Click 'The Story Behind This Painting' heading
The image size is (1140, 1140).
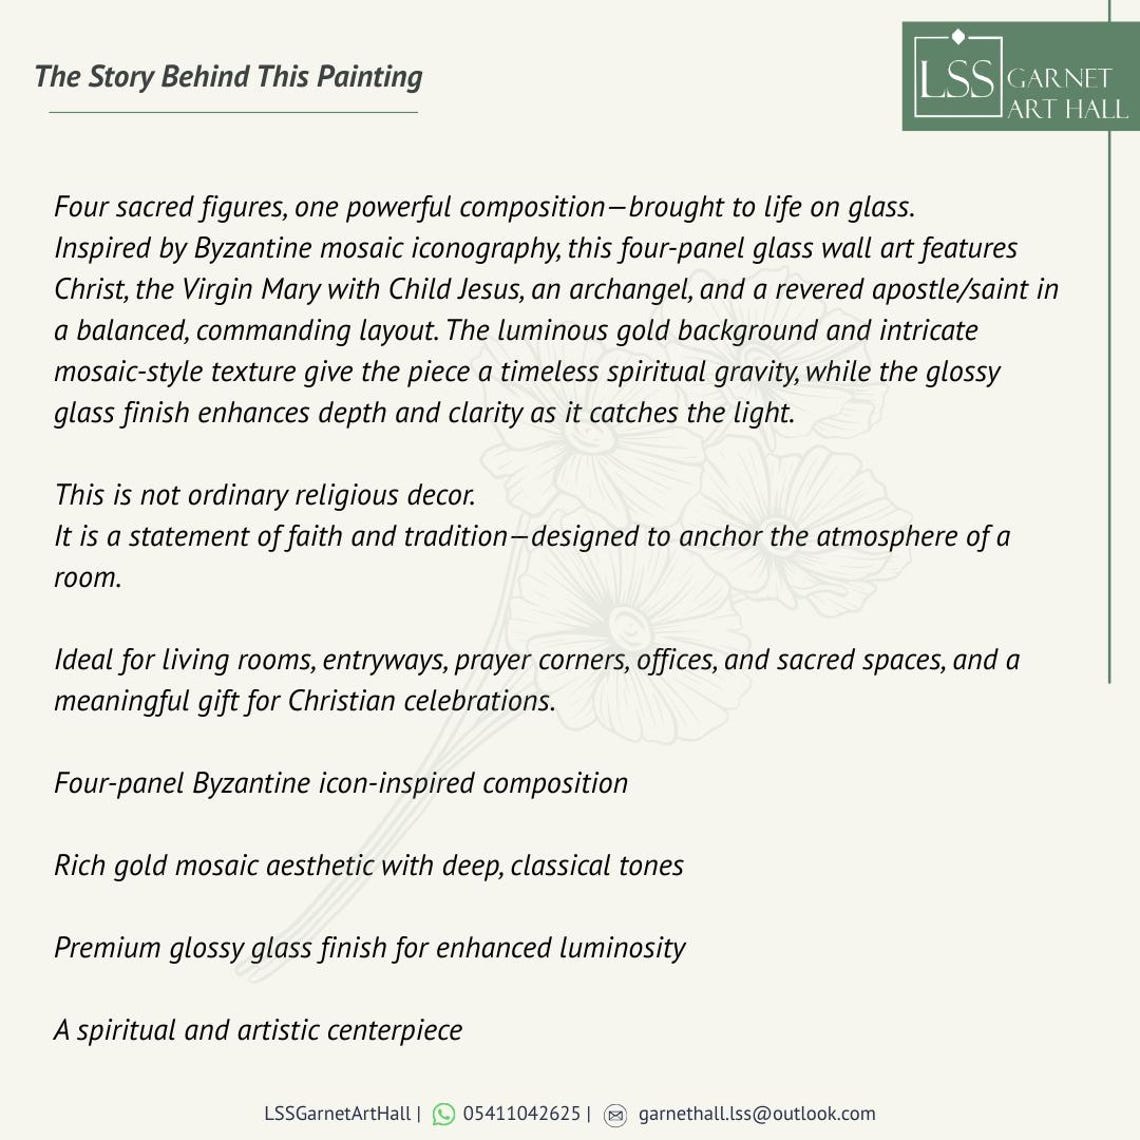pyautogui.click(x=228, y=77)
